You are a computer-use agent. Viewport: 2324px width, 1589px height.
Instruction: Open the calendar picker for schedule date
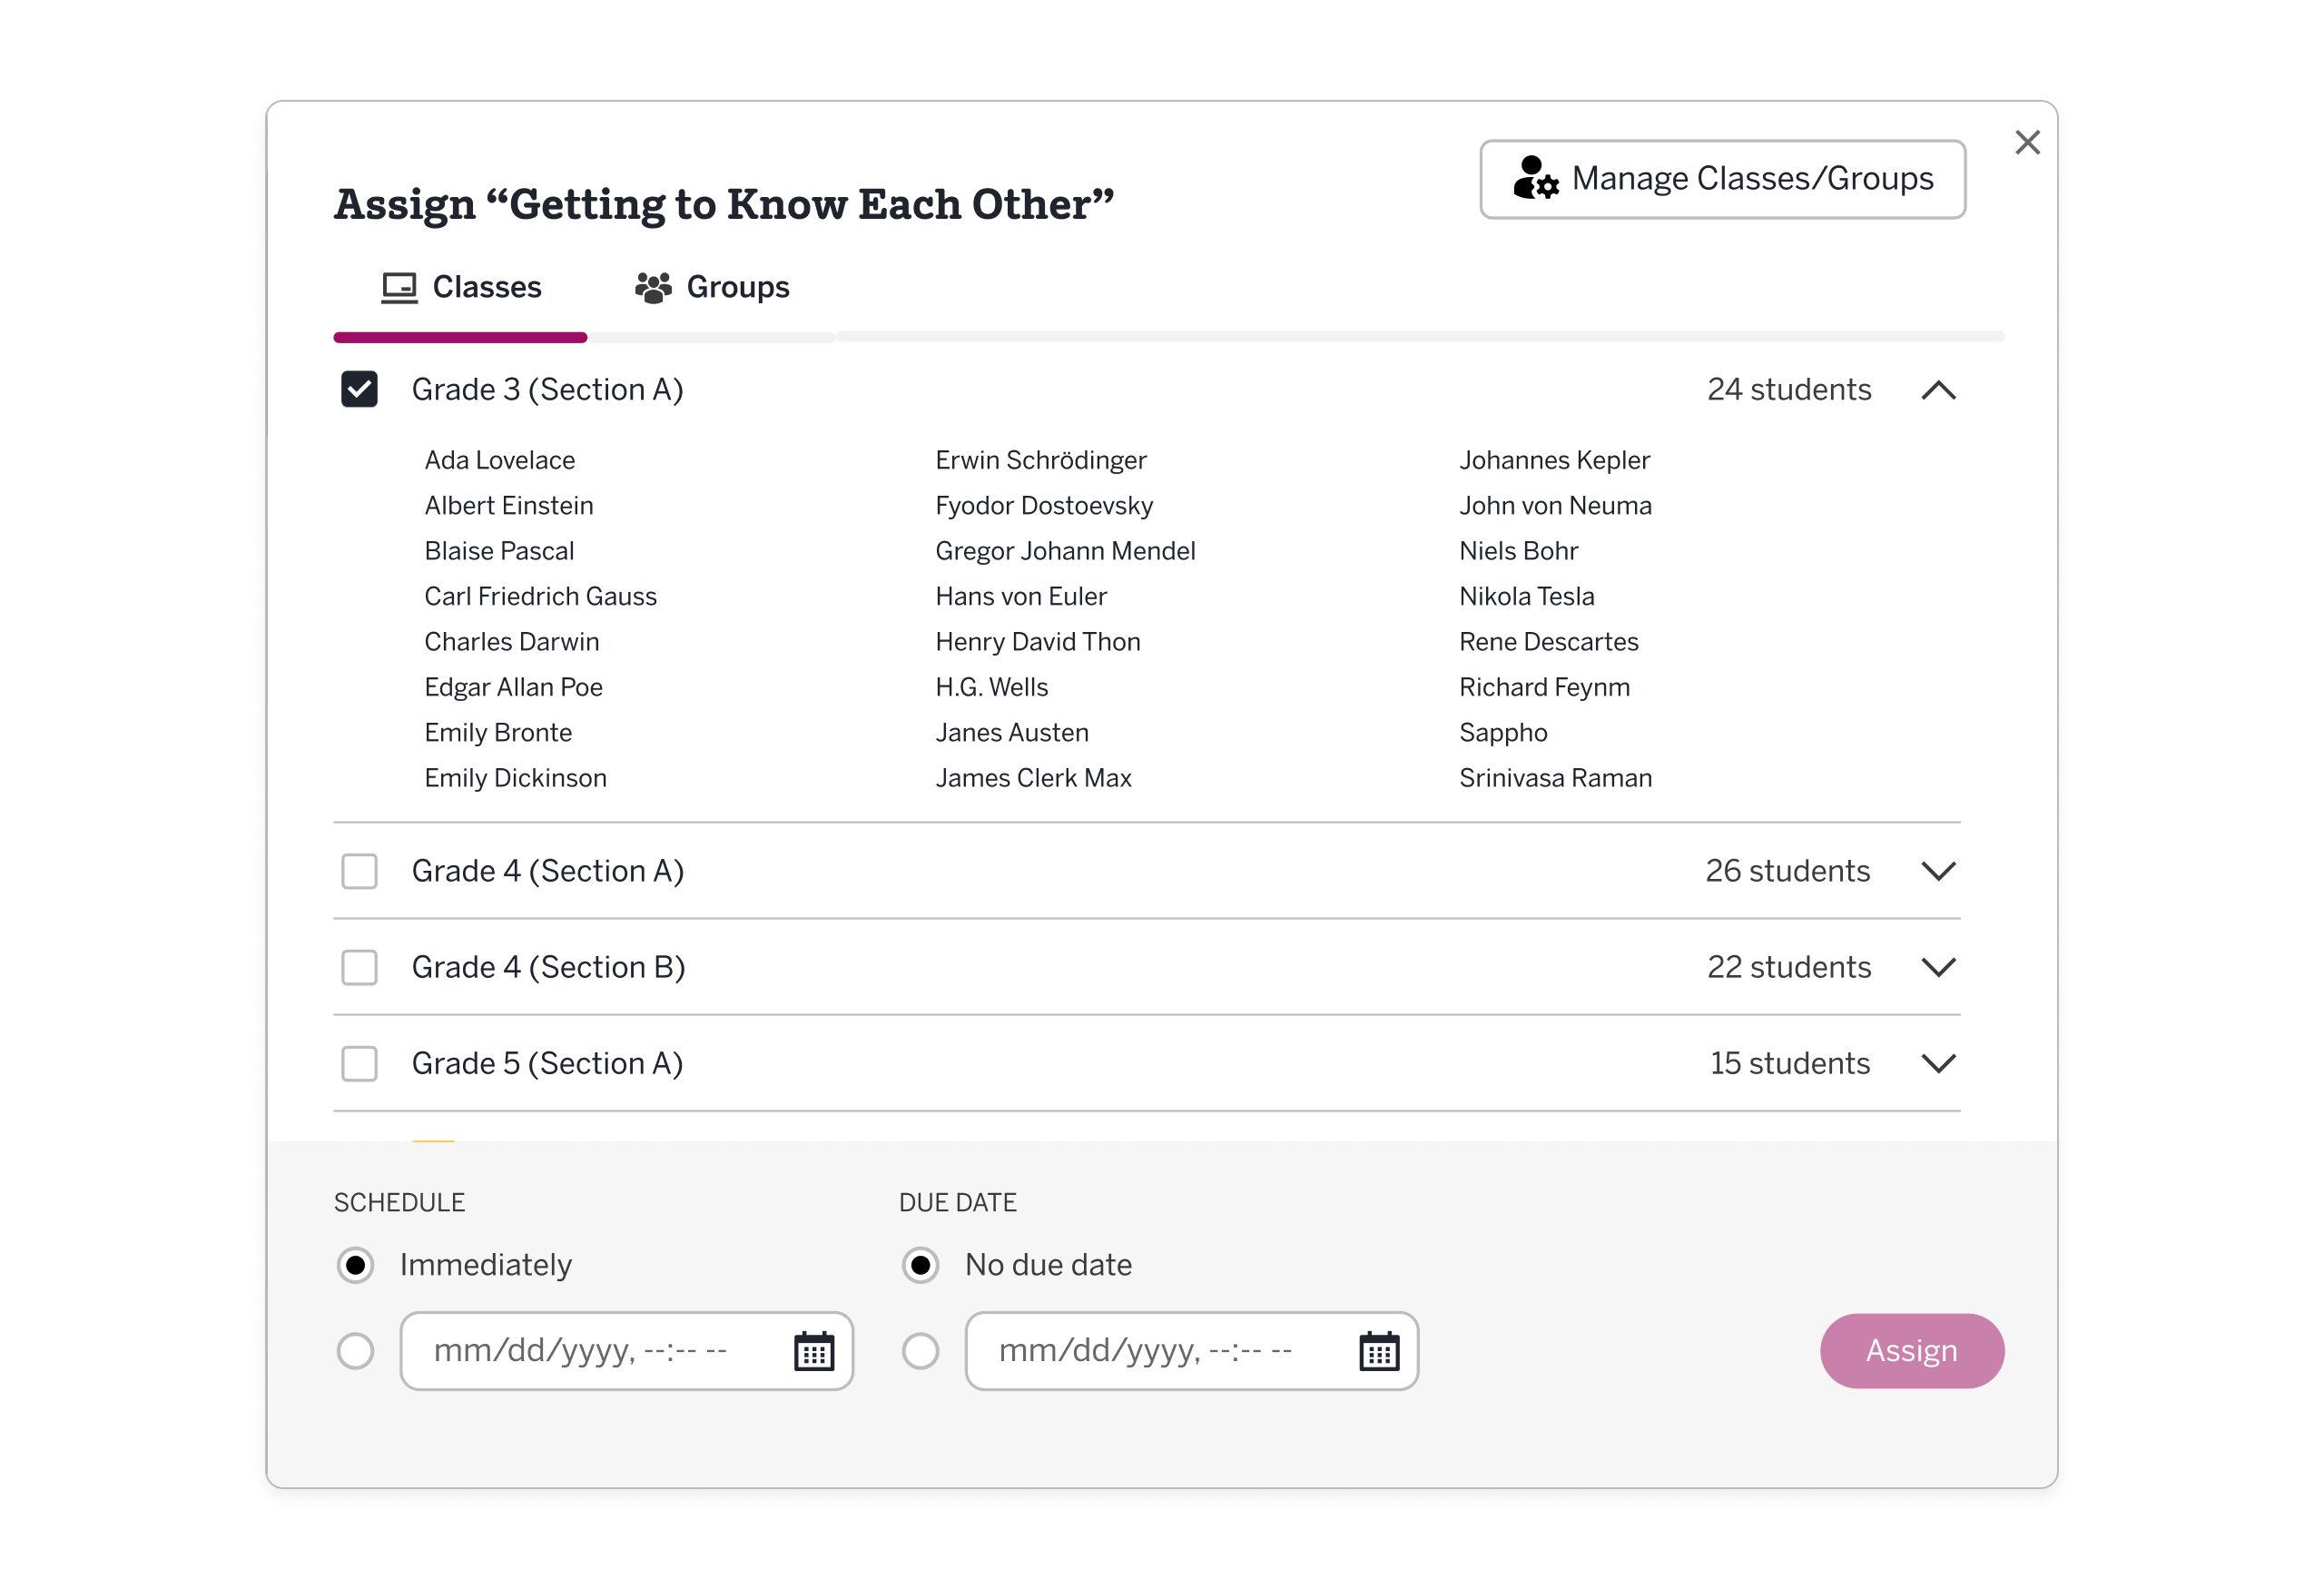(x=815, y=1351)
